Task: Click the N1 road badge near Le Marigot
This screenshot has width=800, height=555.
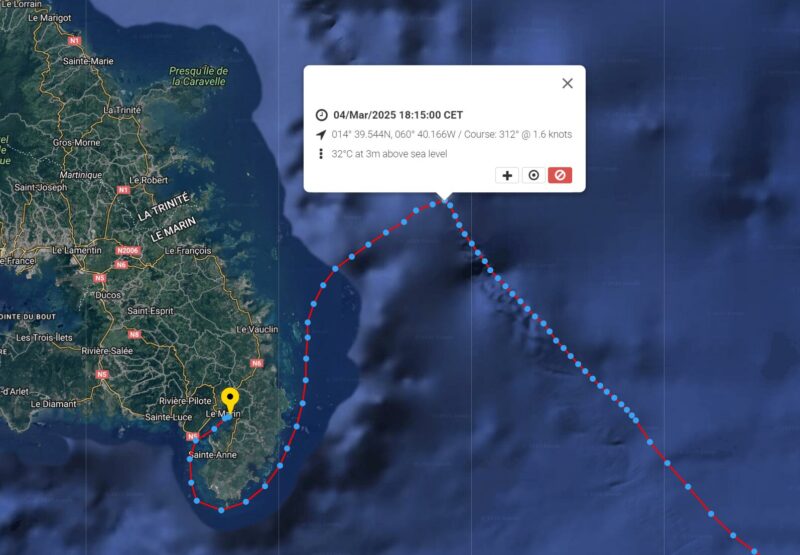Action: click(x=75, y=40)
